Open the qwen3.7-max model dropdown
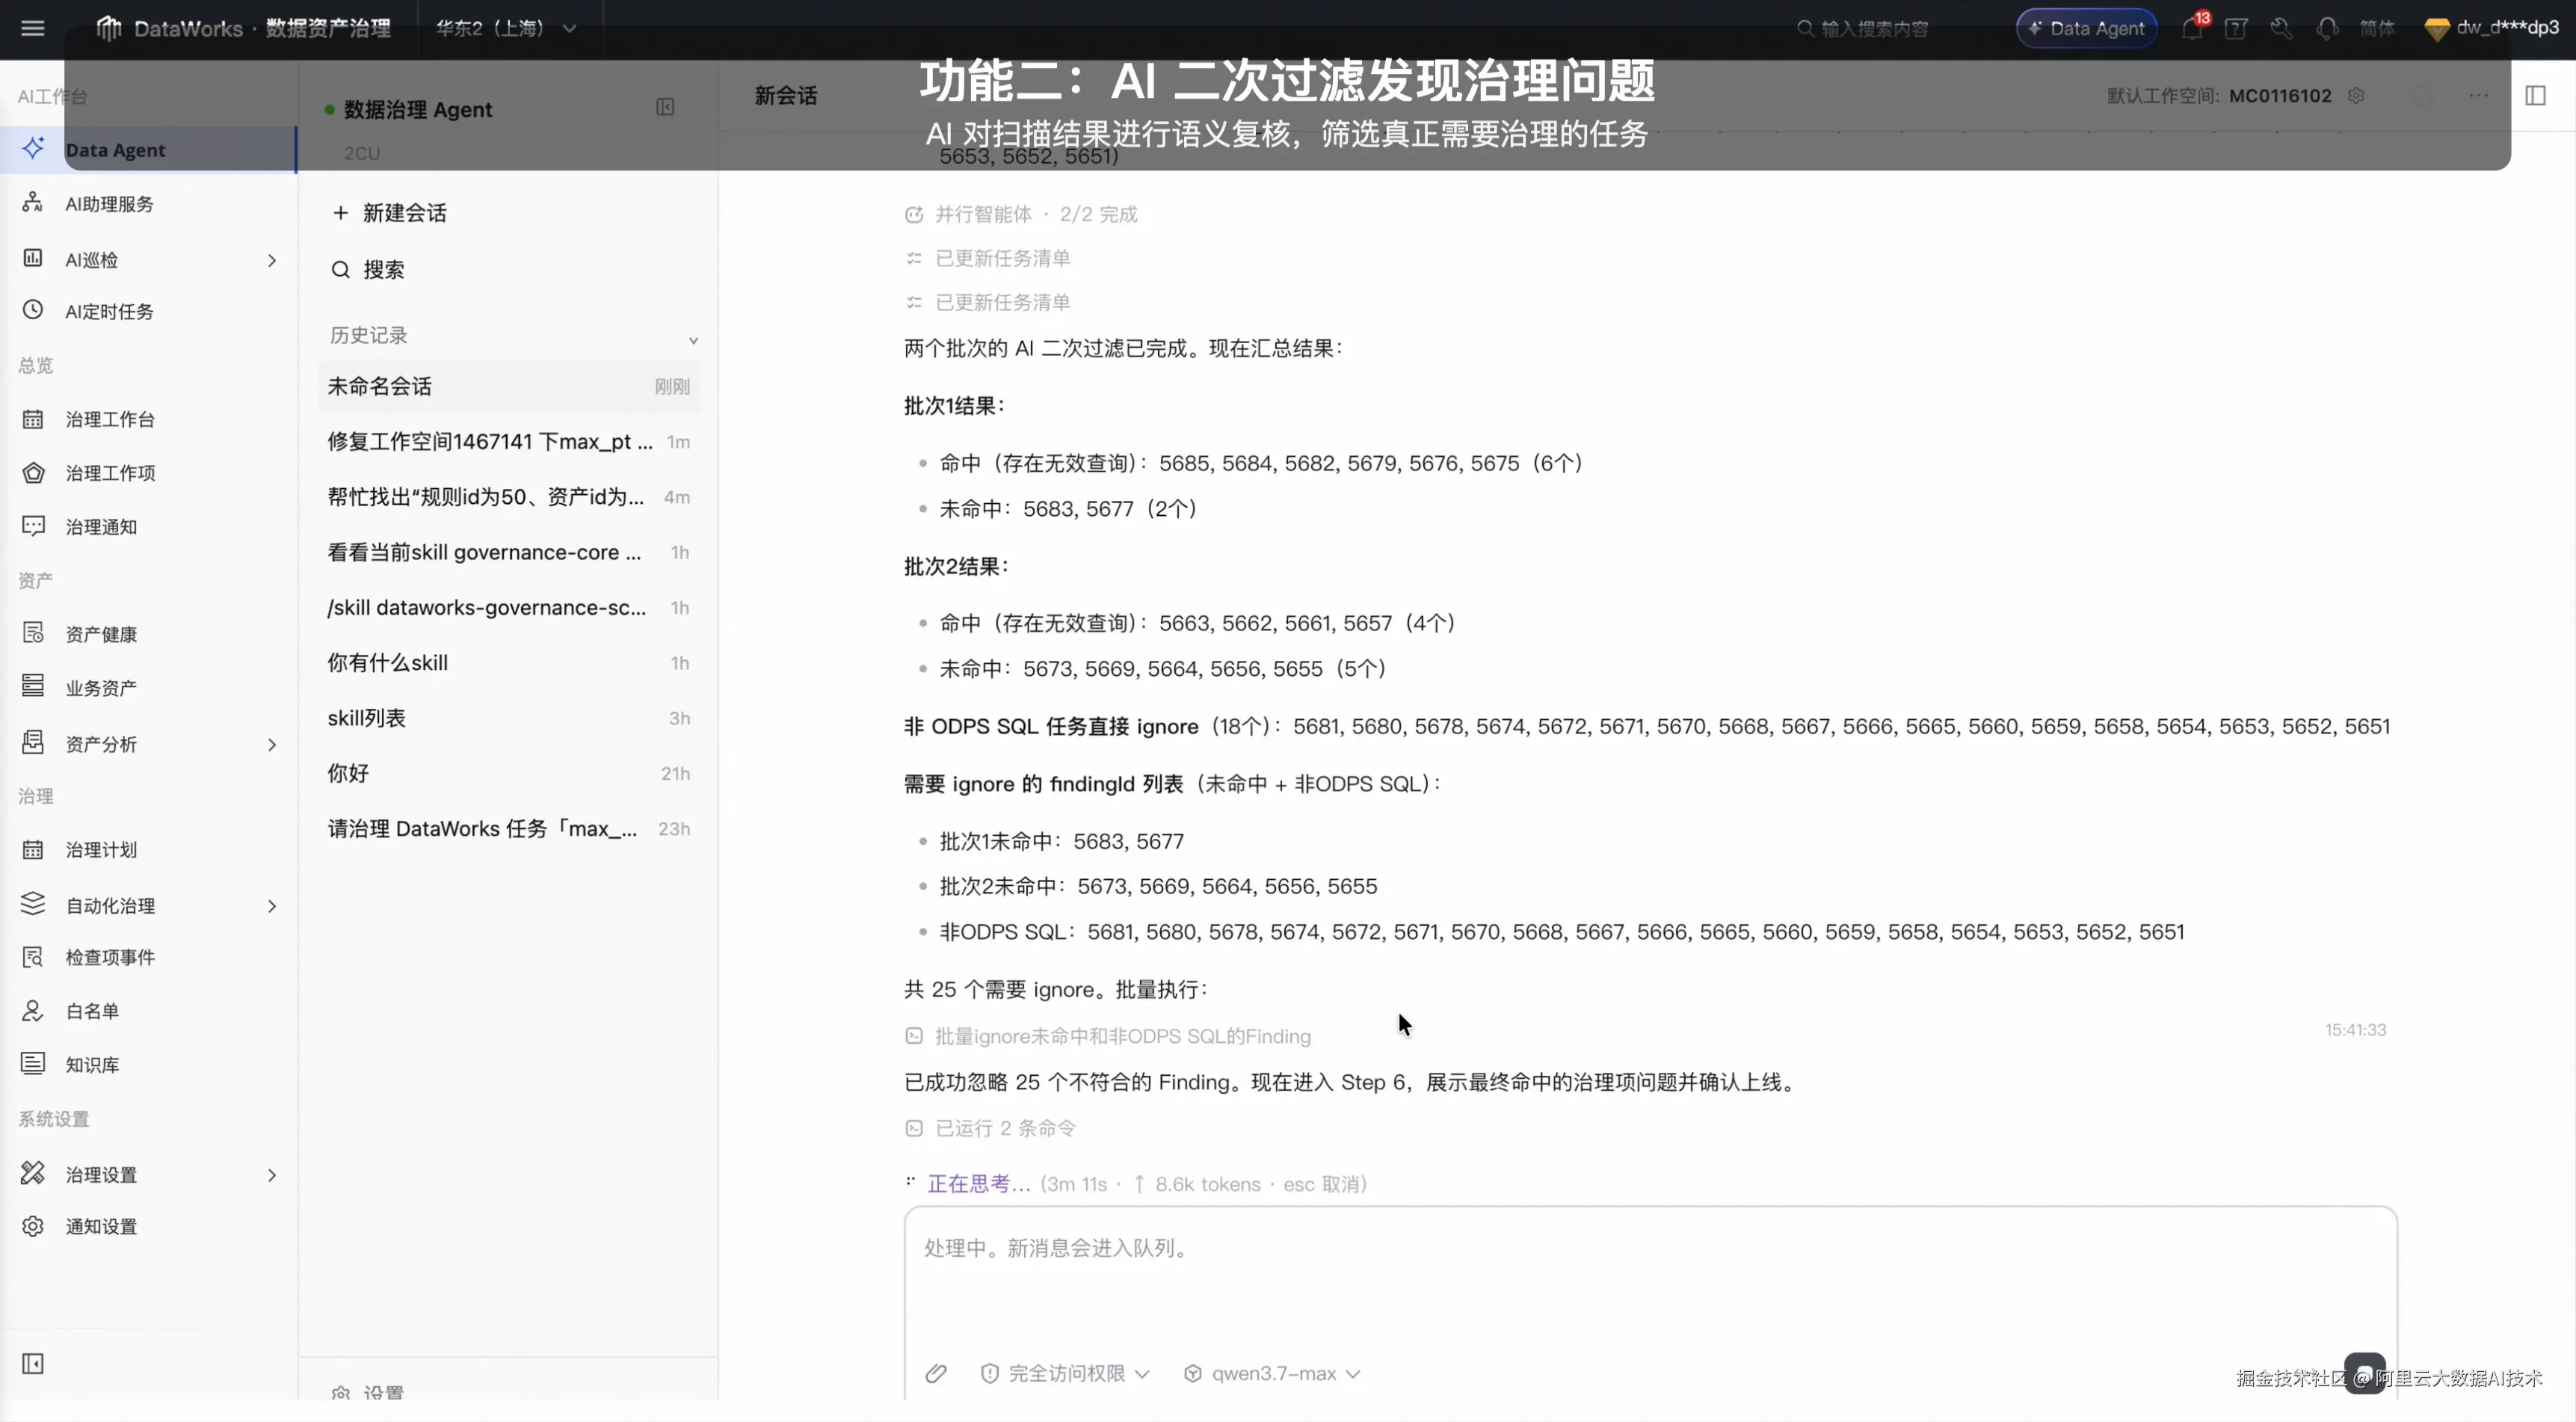Screen dimensions: 2576x1422 [x=1272, y=1373]
